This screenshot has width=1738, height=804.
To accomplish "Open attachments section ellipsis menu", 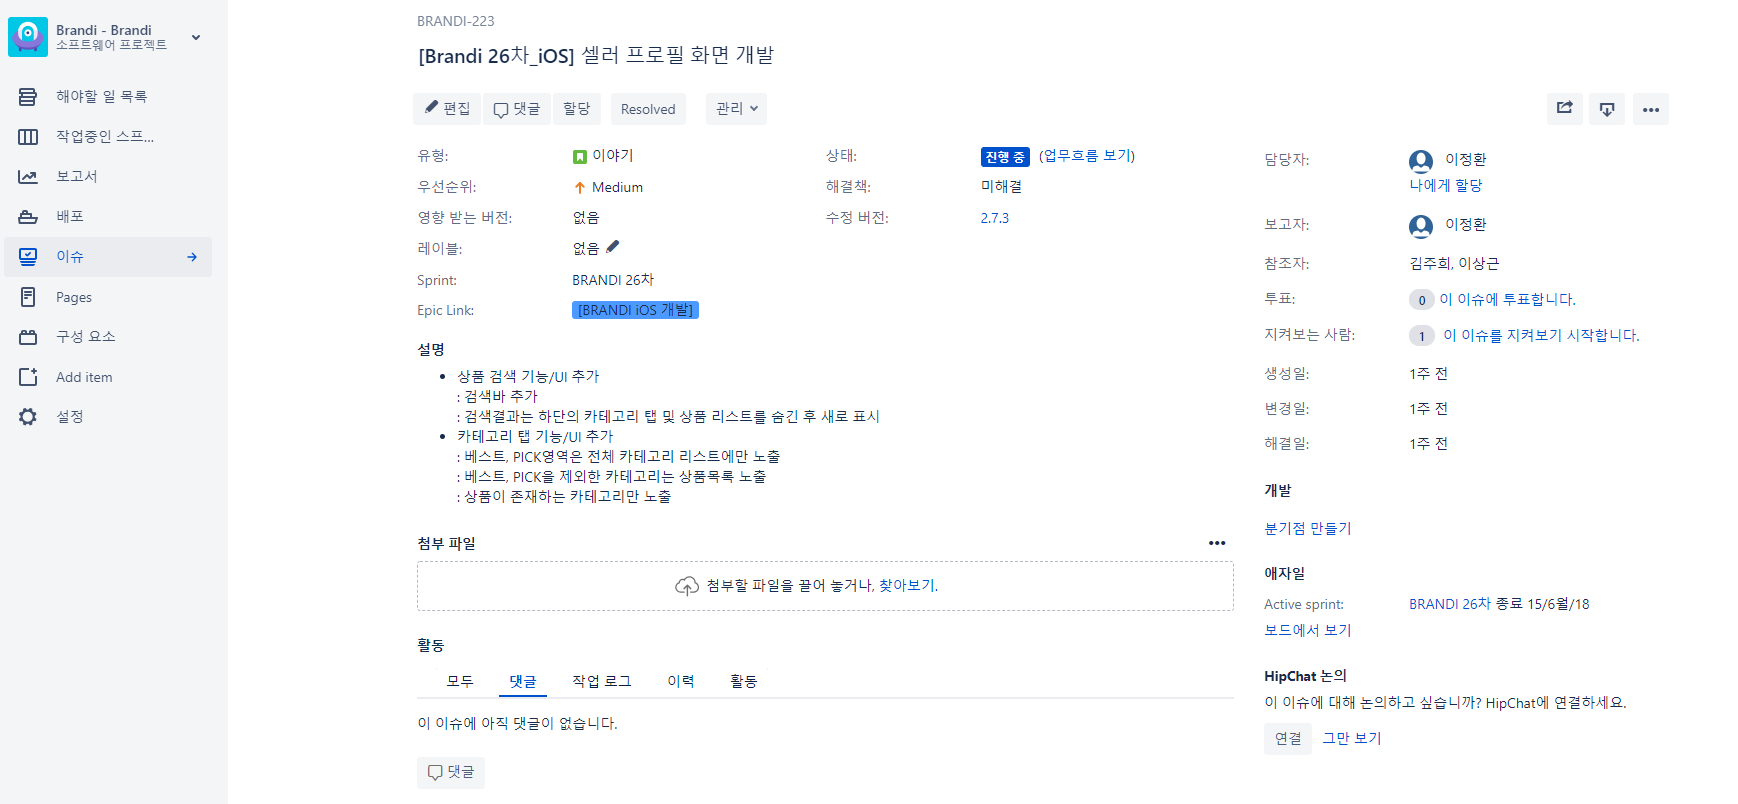I will (1216, 543).
